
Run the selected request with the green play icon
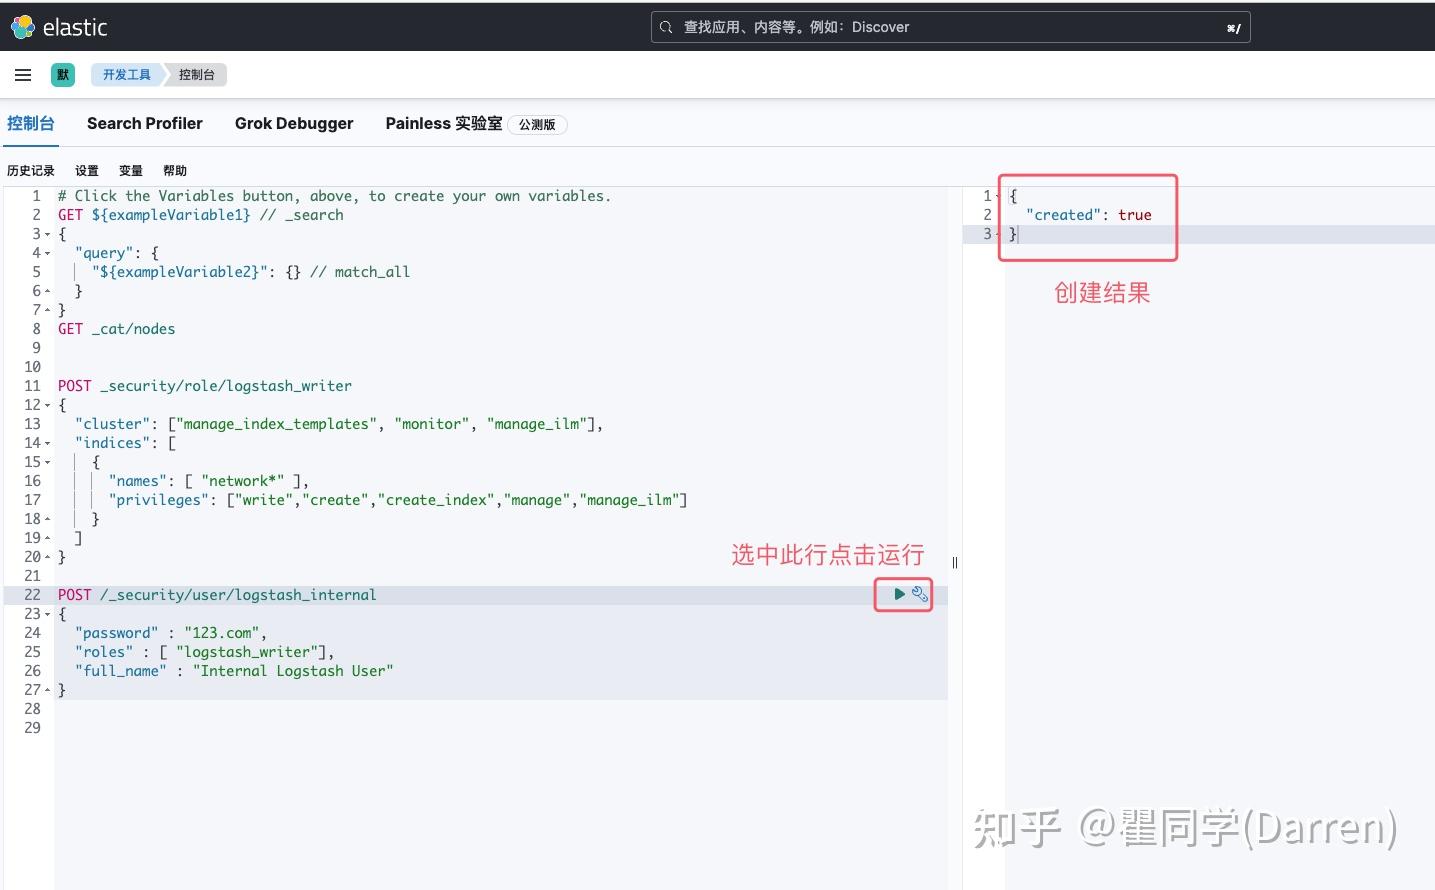coord(898,594)
